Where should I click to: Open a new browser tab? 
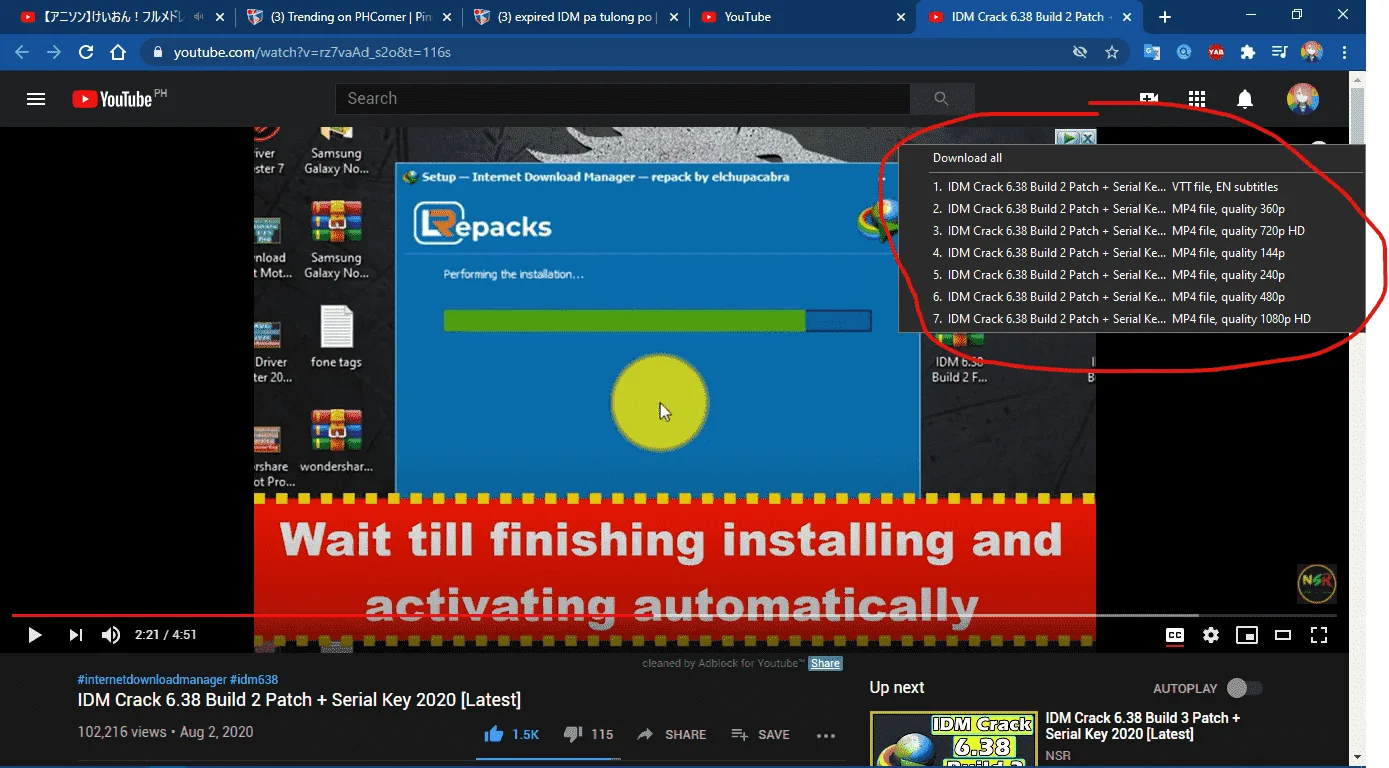[1165, 17]
